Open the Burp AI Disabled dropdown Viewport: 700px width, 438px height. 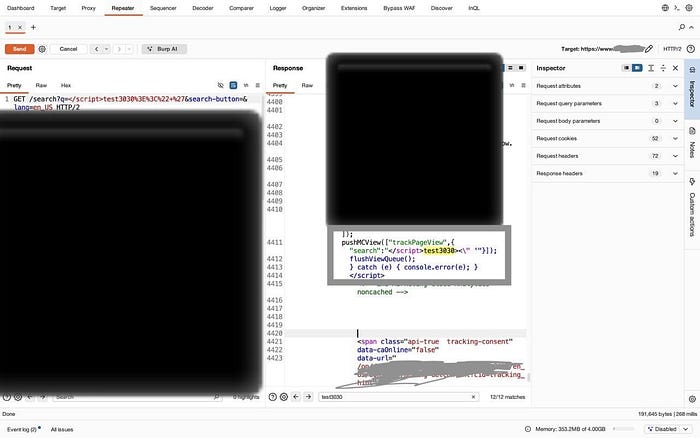(x=668, y=429)
